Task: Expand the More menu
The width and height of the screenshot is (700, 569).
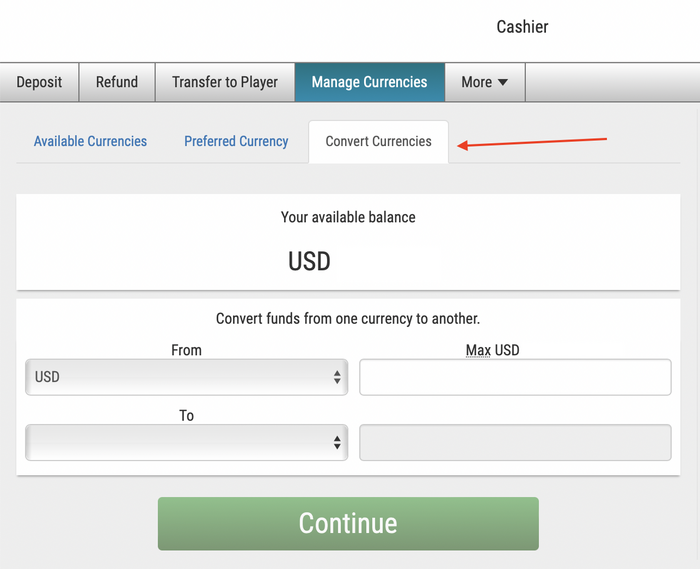Action: [484, 82]
